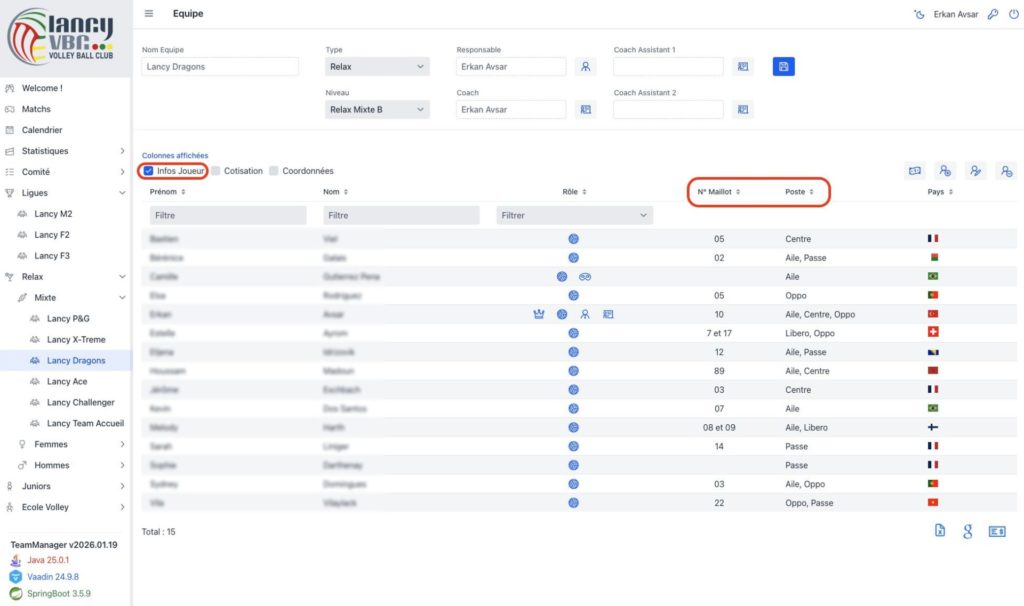This screenshot has height=606, width=1024.
Task: Click the blue save team button
Action: click(783, 67)
